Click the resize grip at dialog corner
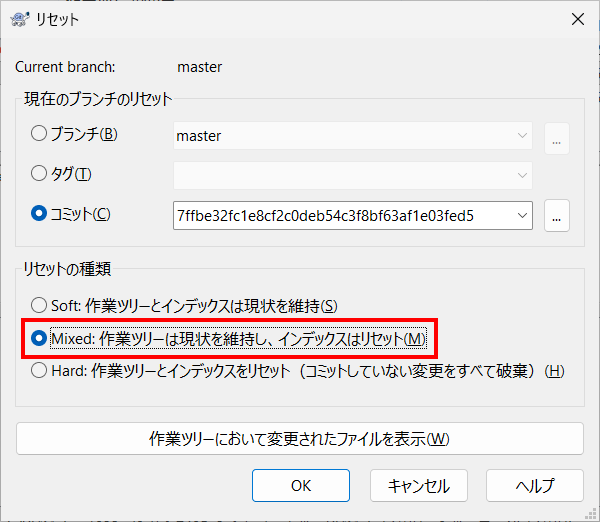The width and height of the screenshot is (600, 522). (593, 514)
